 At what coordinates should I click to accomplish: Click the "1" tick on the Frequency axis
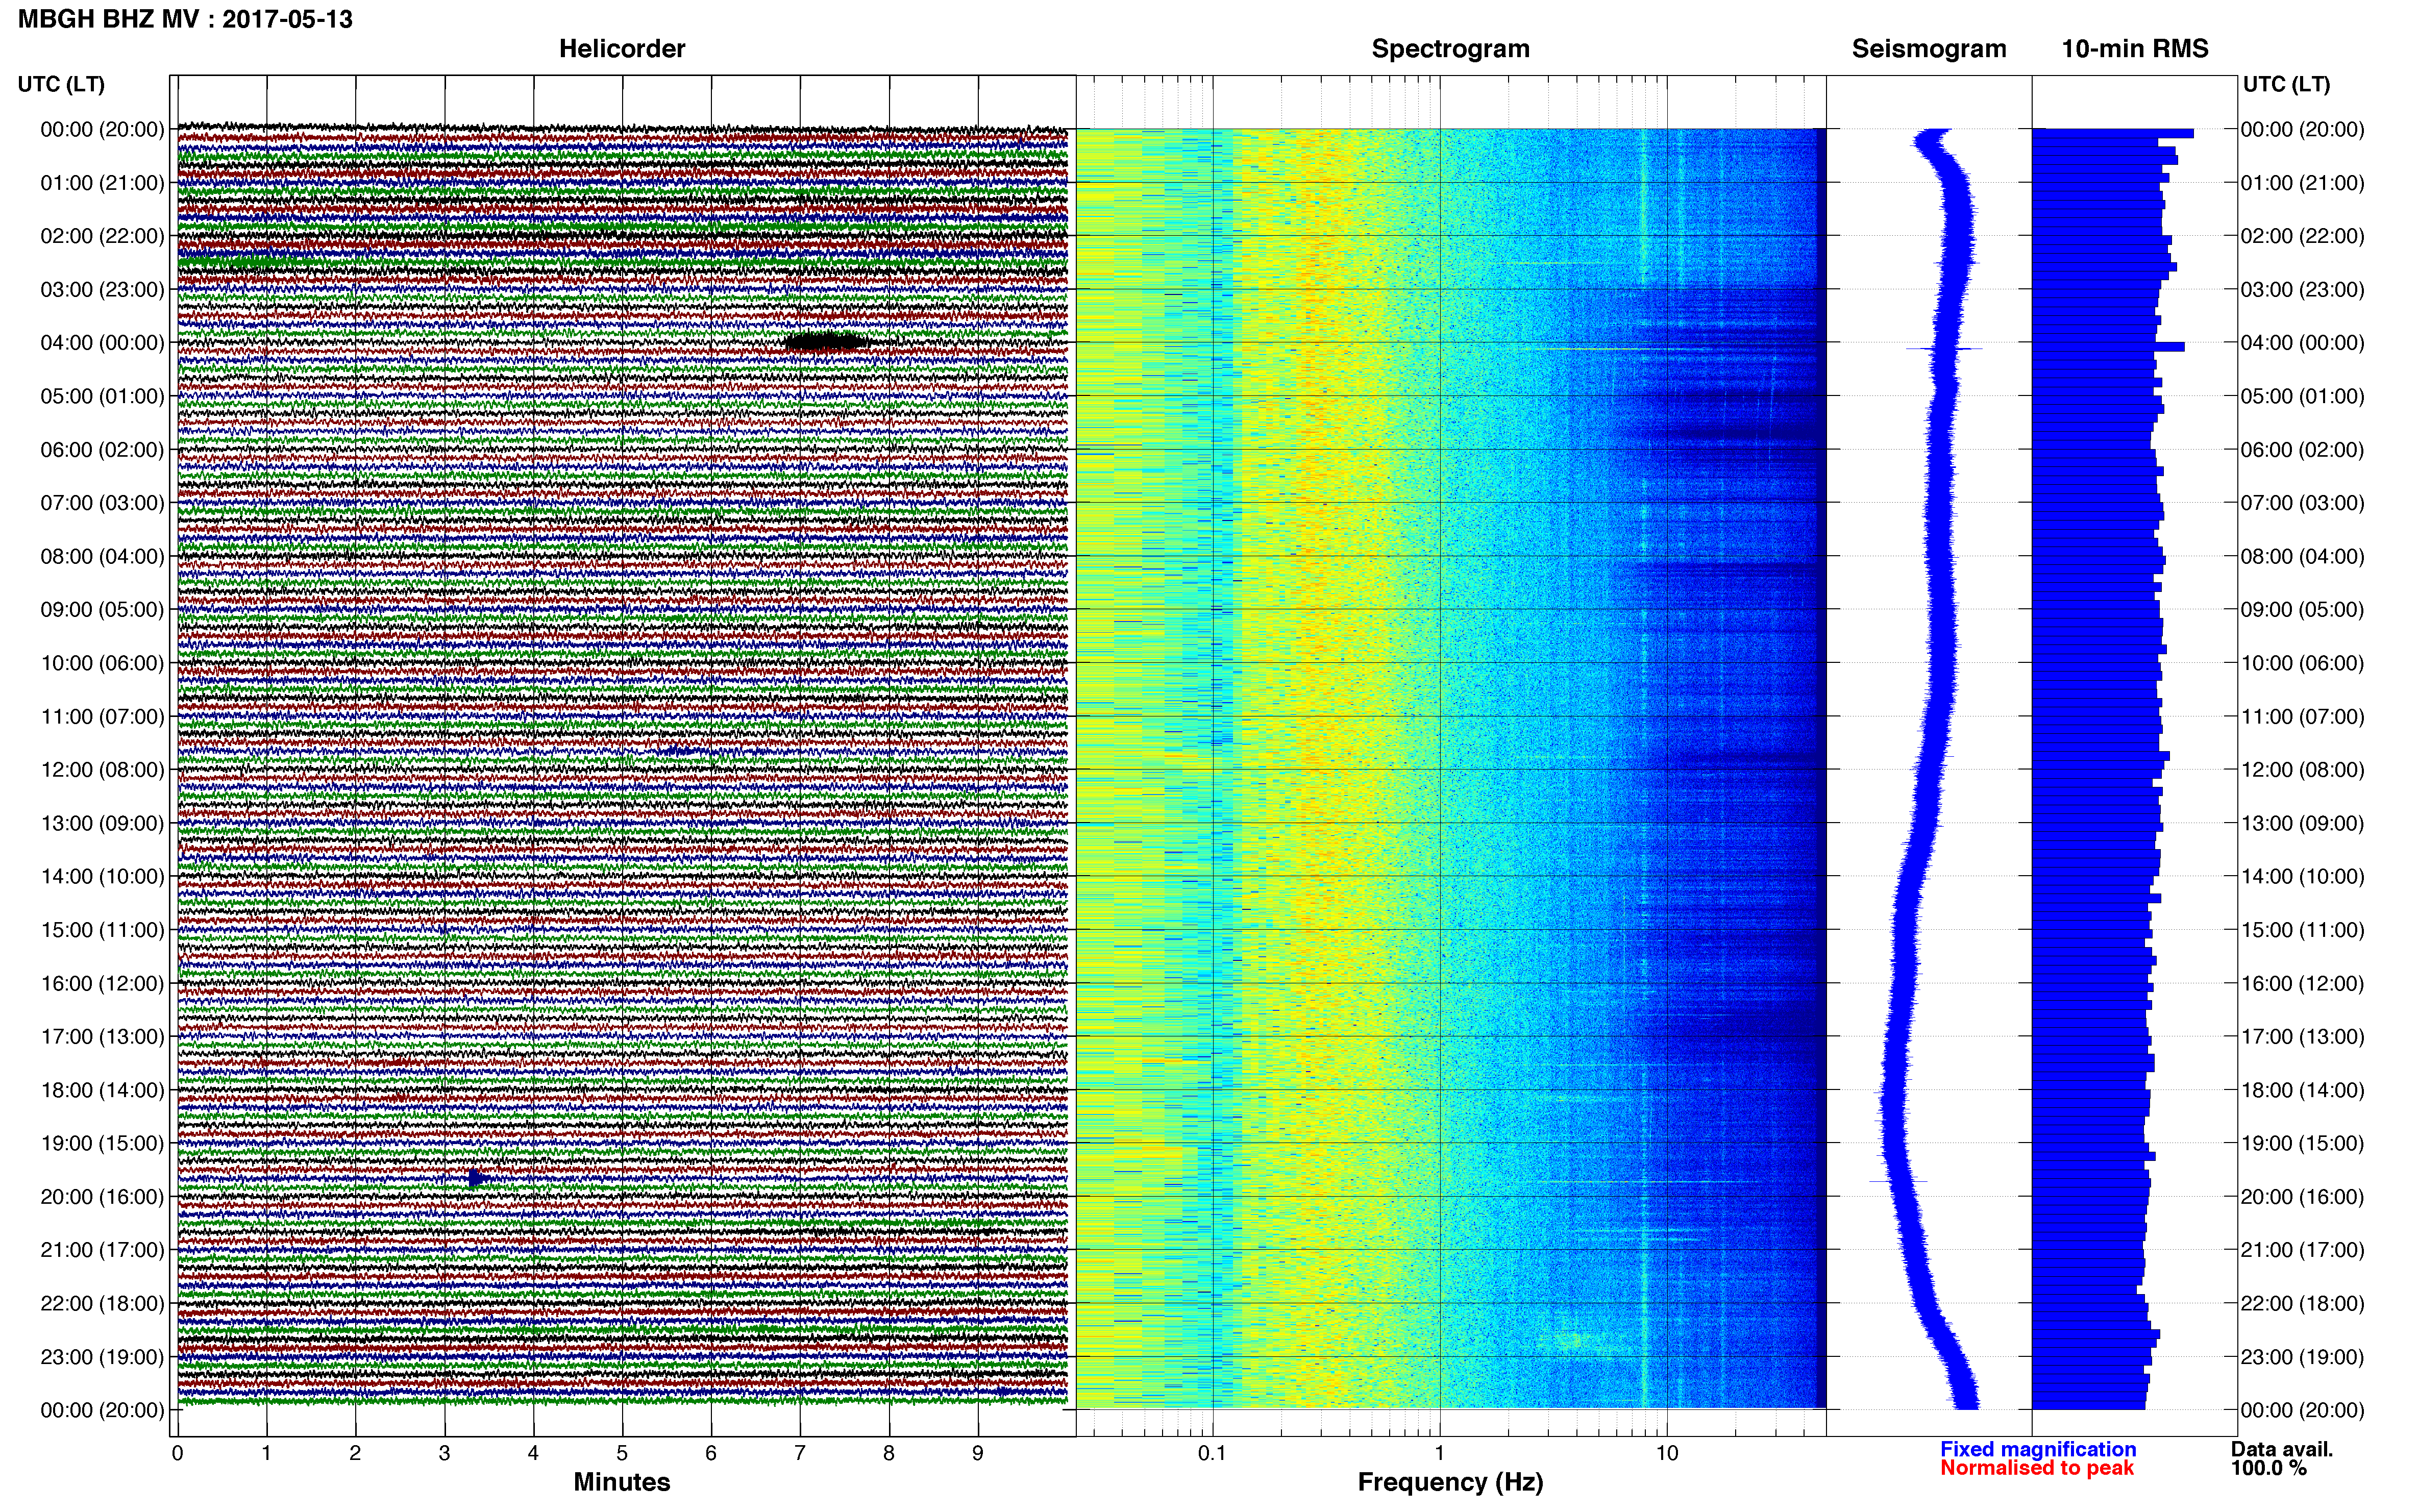coord(1439,1453)
